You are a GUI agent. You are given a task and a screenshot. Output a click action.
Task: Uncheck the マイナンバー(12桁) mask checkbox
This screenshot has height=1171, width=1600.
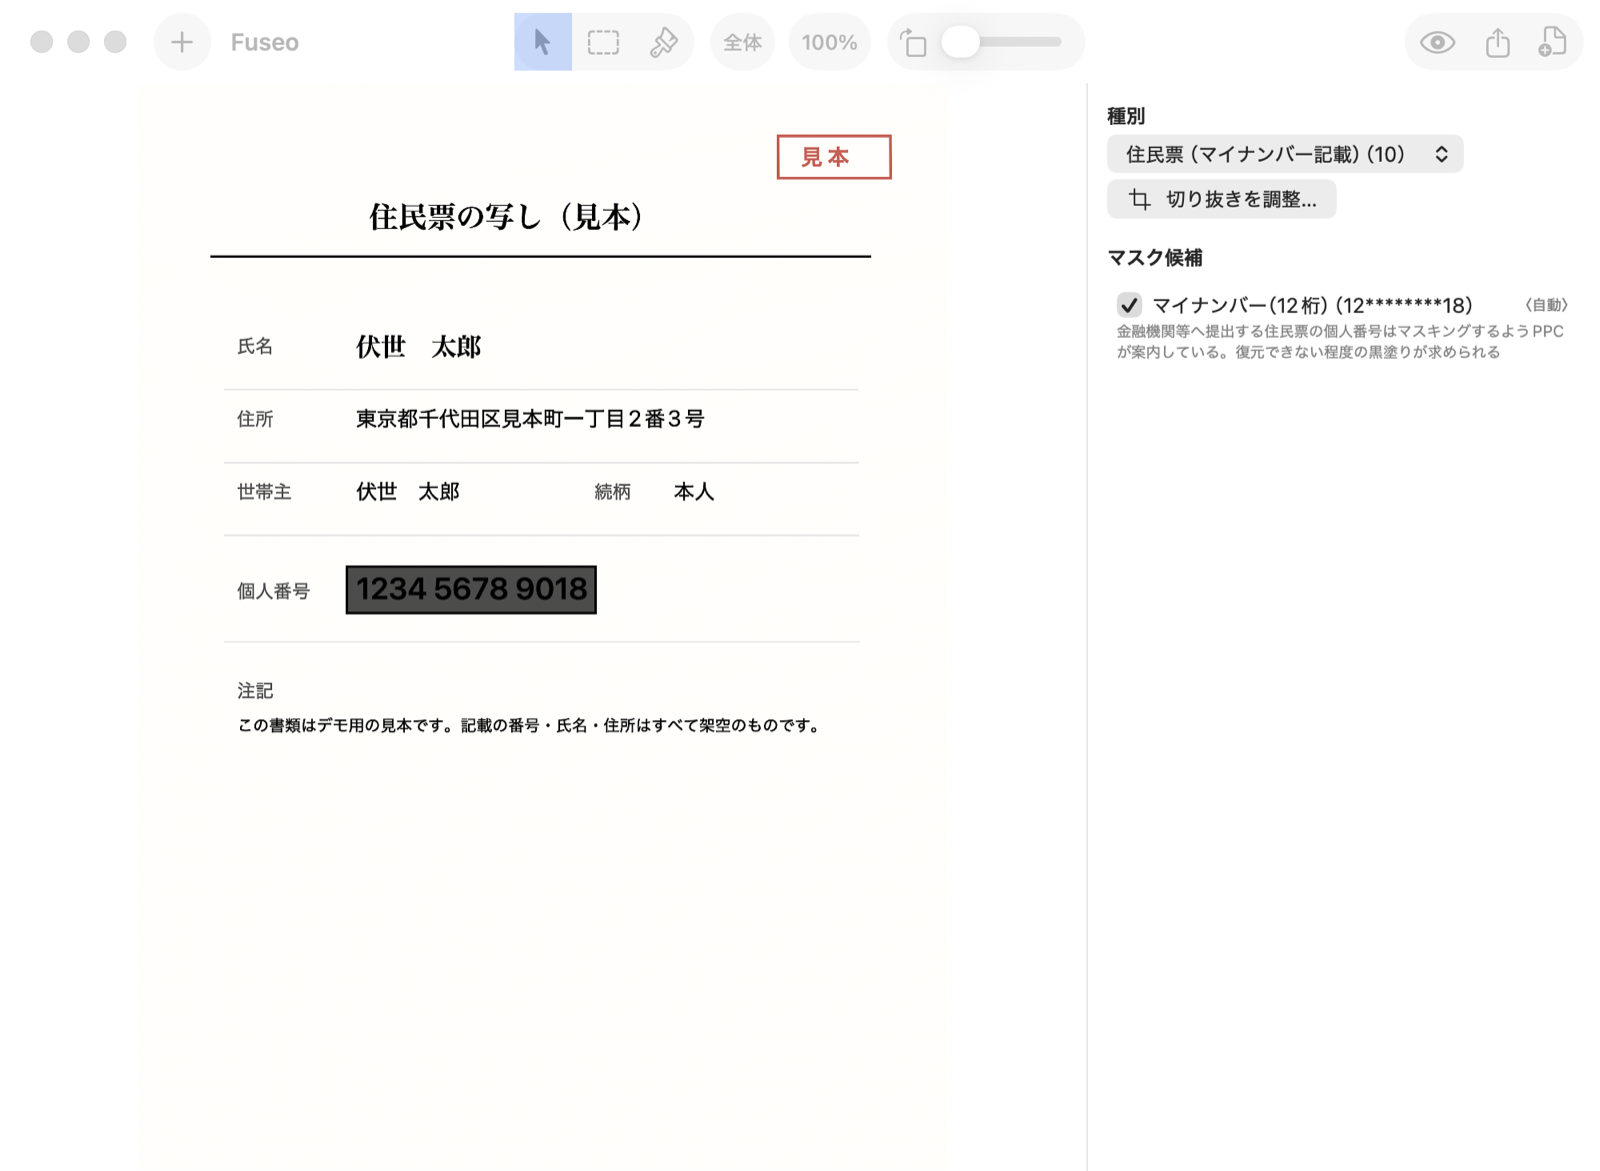tap(1129, 305)
